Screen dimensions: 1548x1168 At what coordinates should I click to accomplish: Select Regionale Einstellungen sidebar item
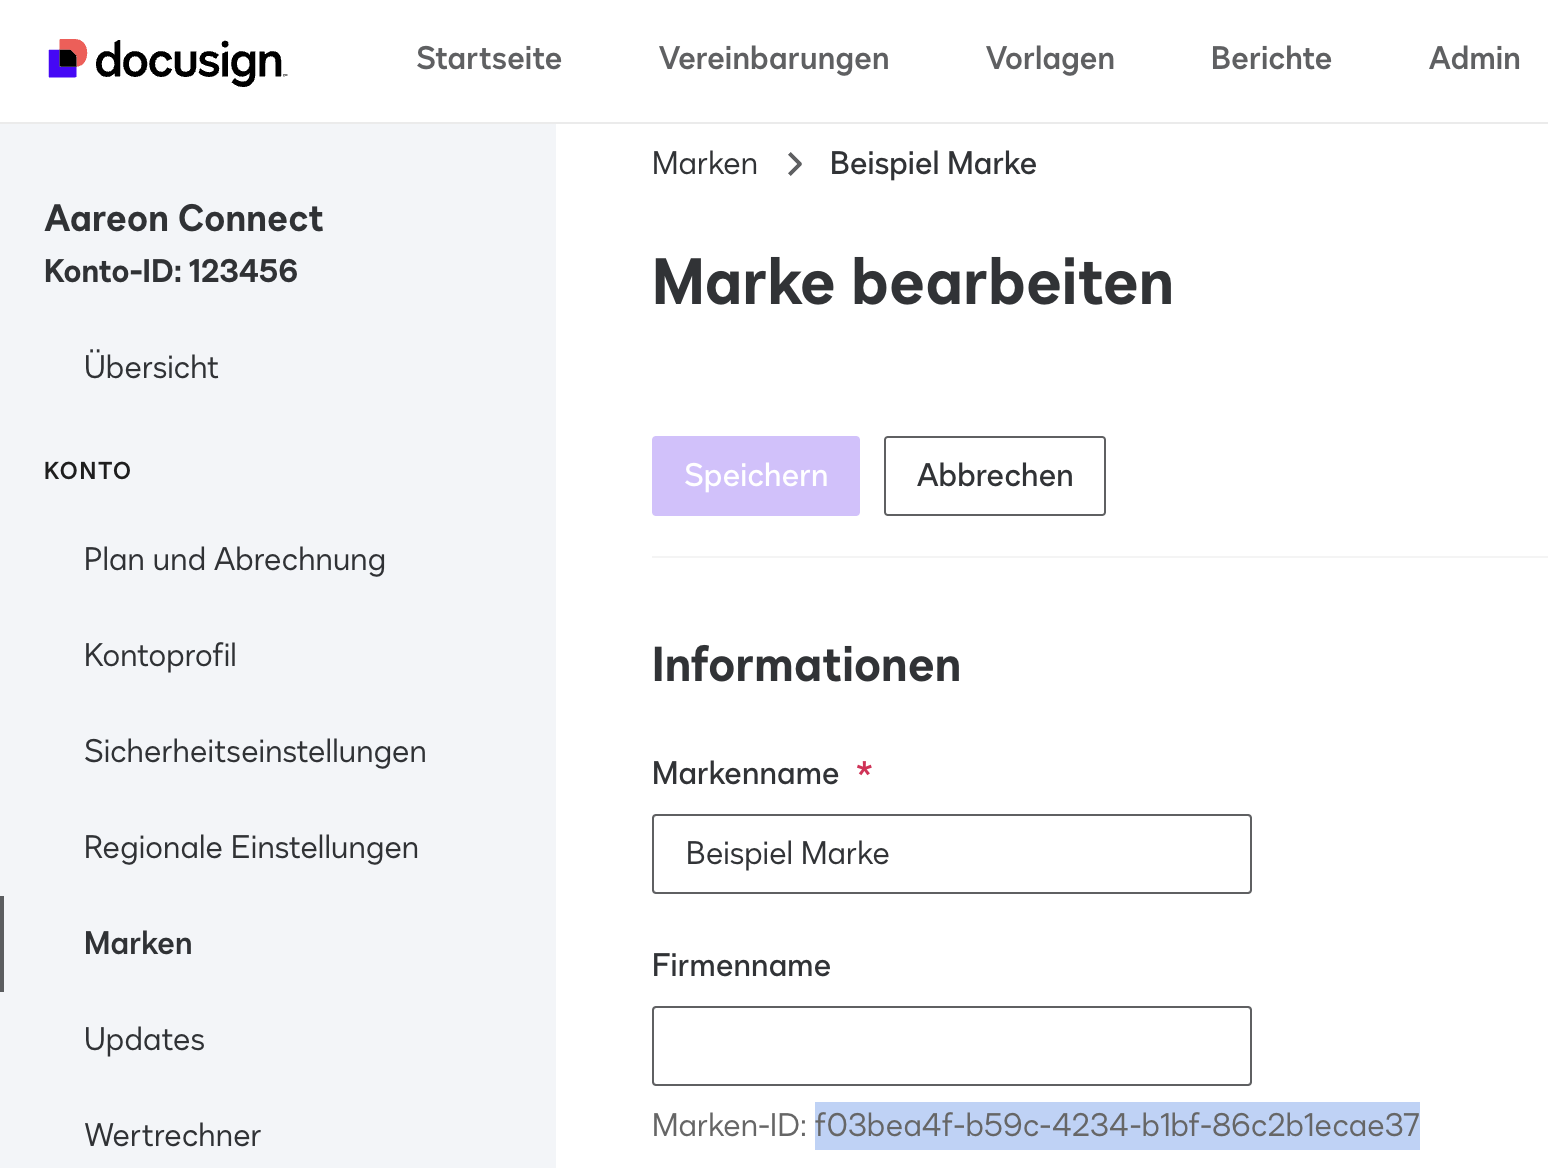[252, 848]
